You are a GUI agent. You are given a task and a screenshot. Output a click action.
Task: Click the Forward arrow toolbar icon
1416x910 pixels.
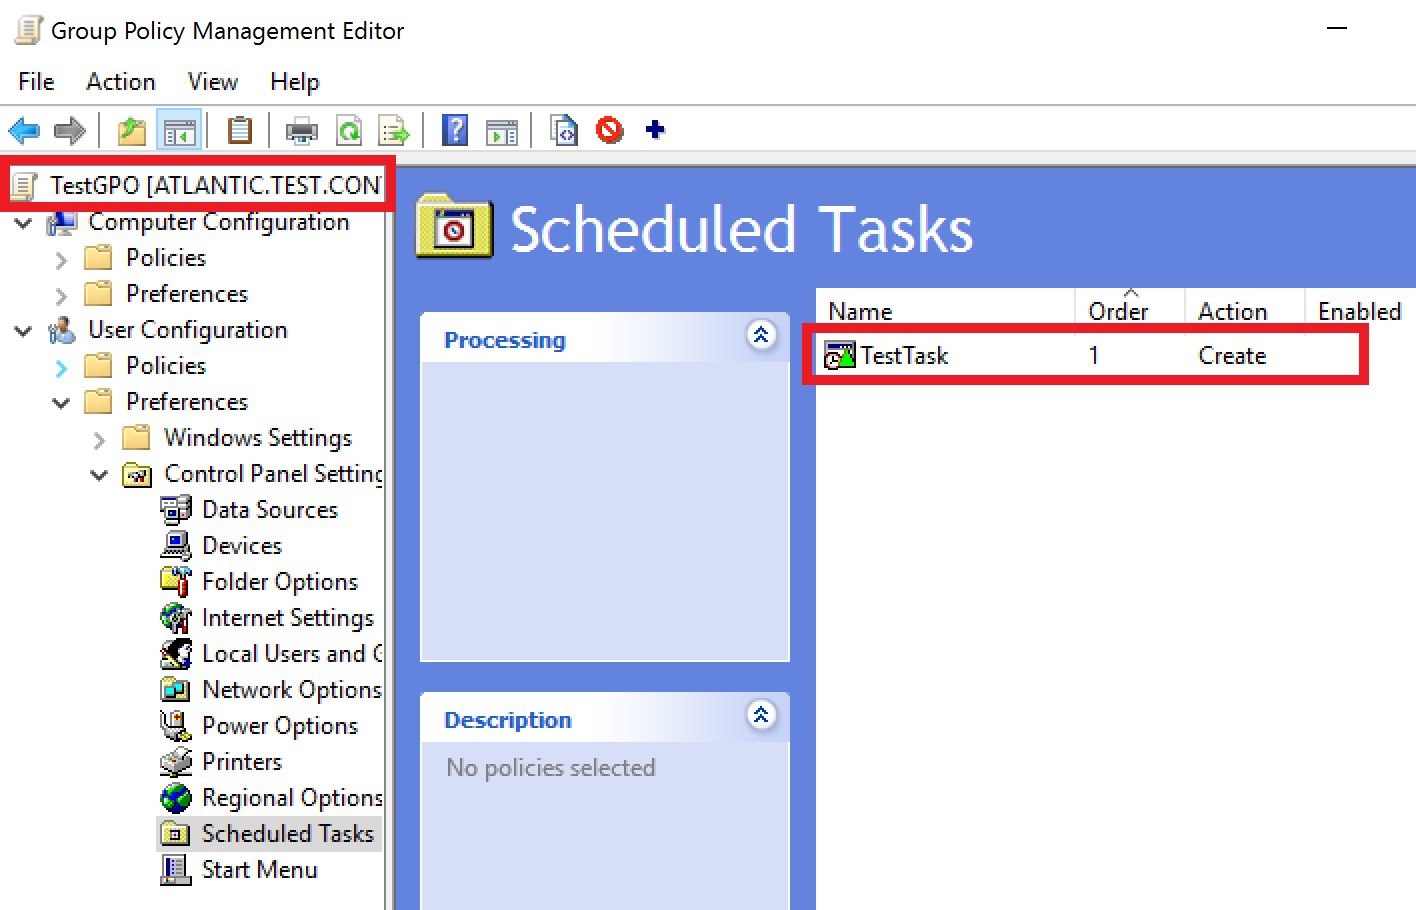(70, 130)
